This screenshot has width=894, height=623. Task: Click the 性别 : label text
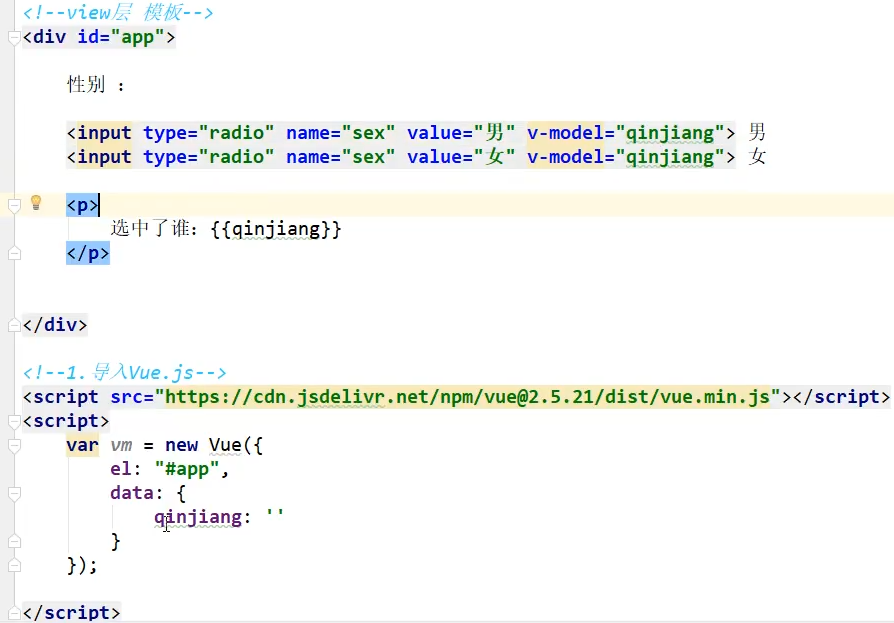(x=95, y=84)
